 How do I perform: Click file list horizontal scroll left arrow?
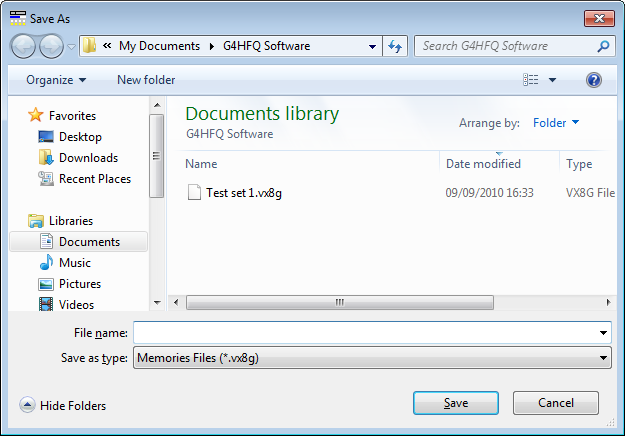[176, 302]
